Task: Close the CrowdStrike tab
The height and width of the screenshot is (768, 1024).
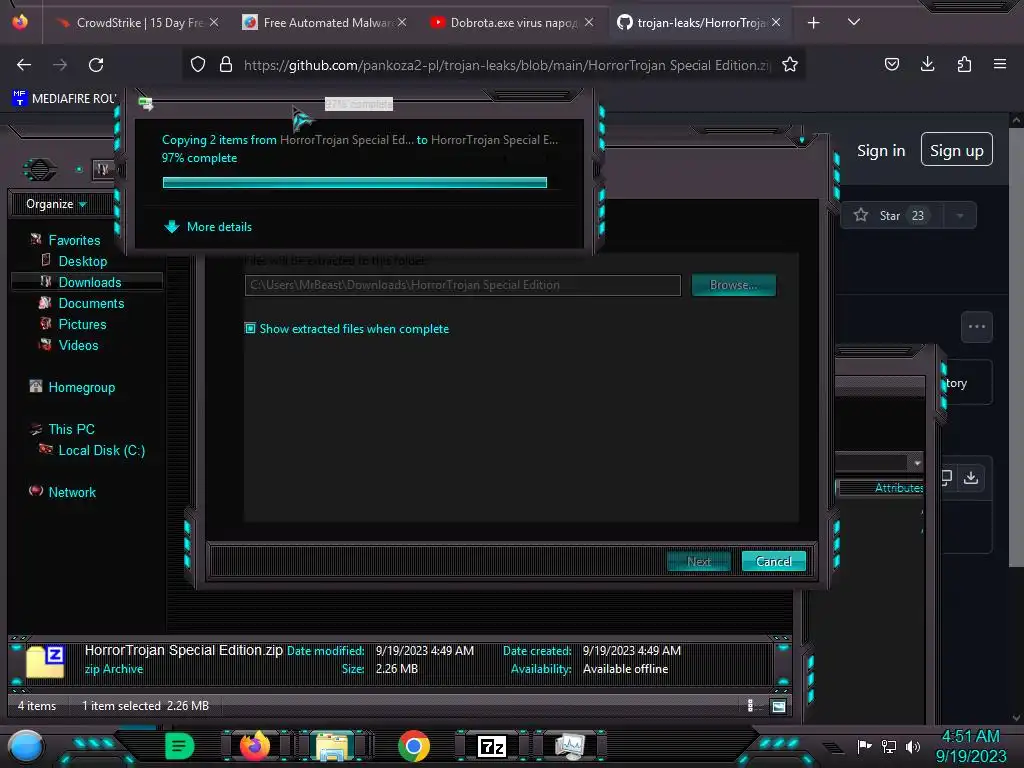Action: pos(214,22)
